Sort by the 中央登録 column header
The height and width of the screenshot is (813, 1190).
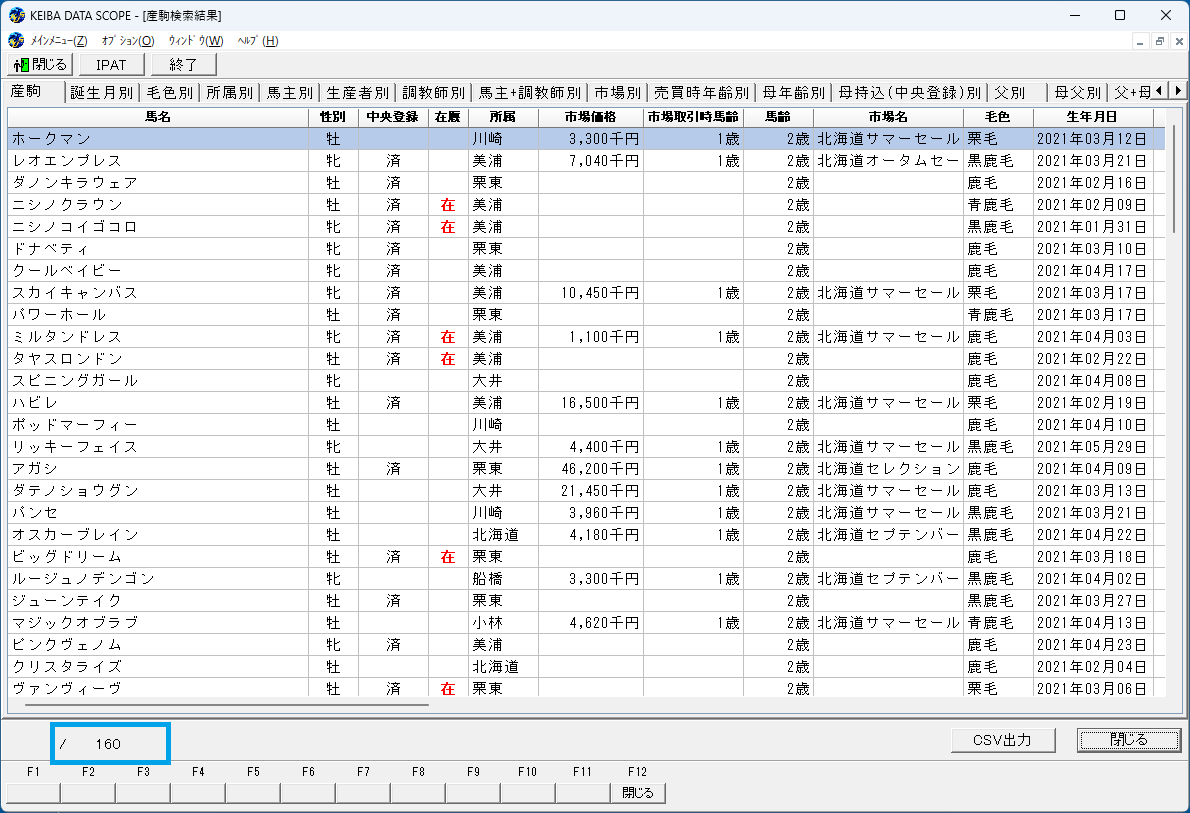392,117
